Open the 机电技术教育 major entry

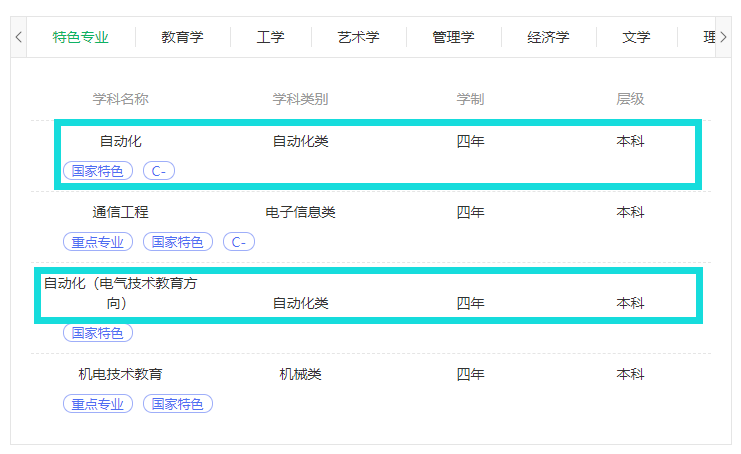point(120,374)
